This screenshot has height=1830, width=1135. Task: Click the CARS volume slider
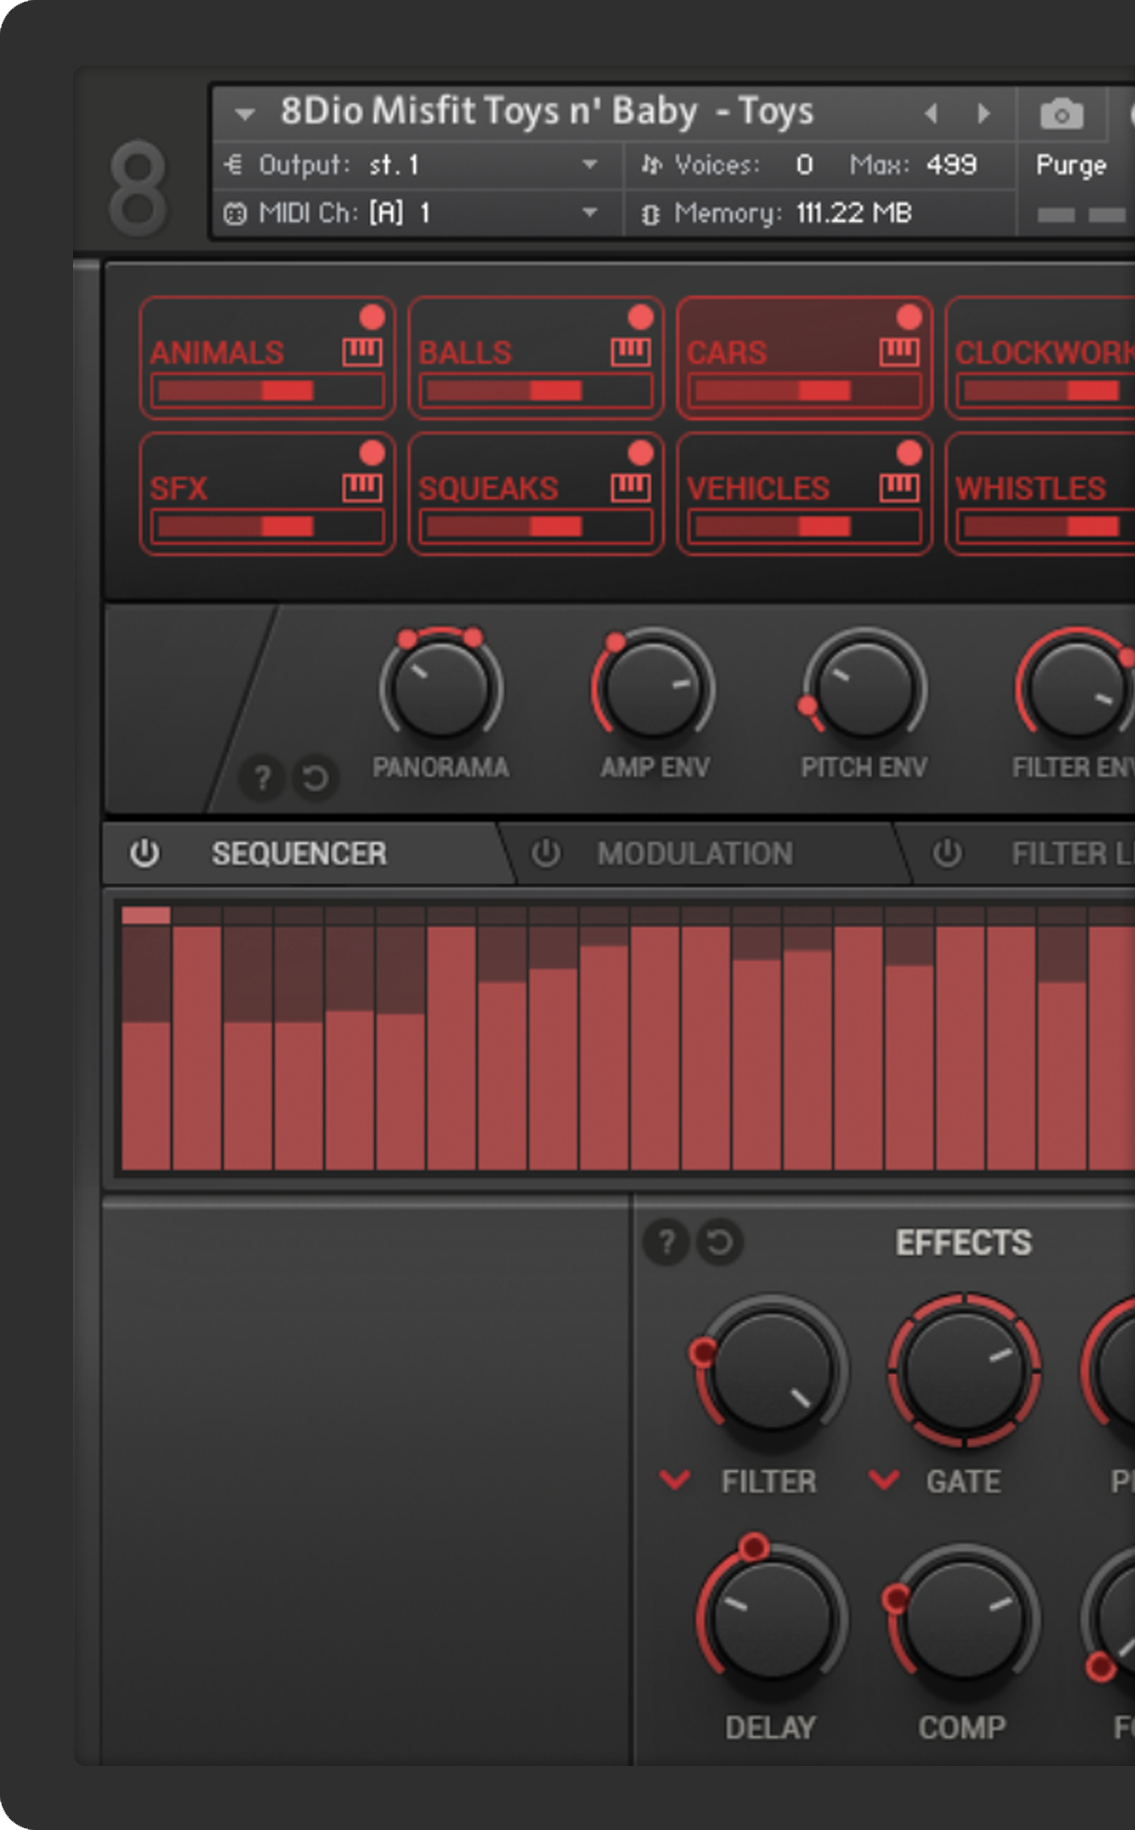[x=803, y=391]
